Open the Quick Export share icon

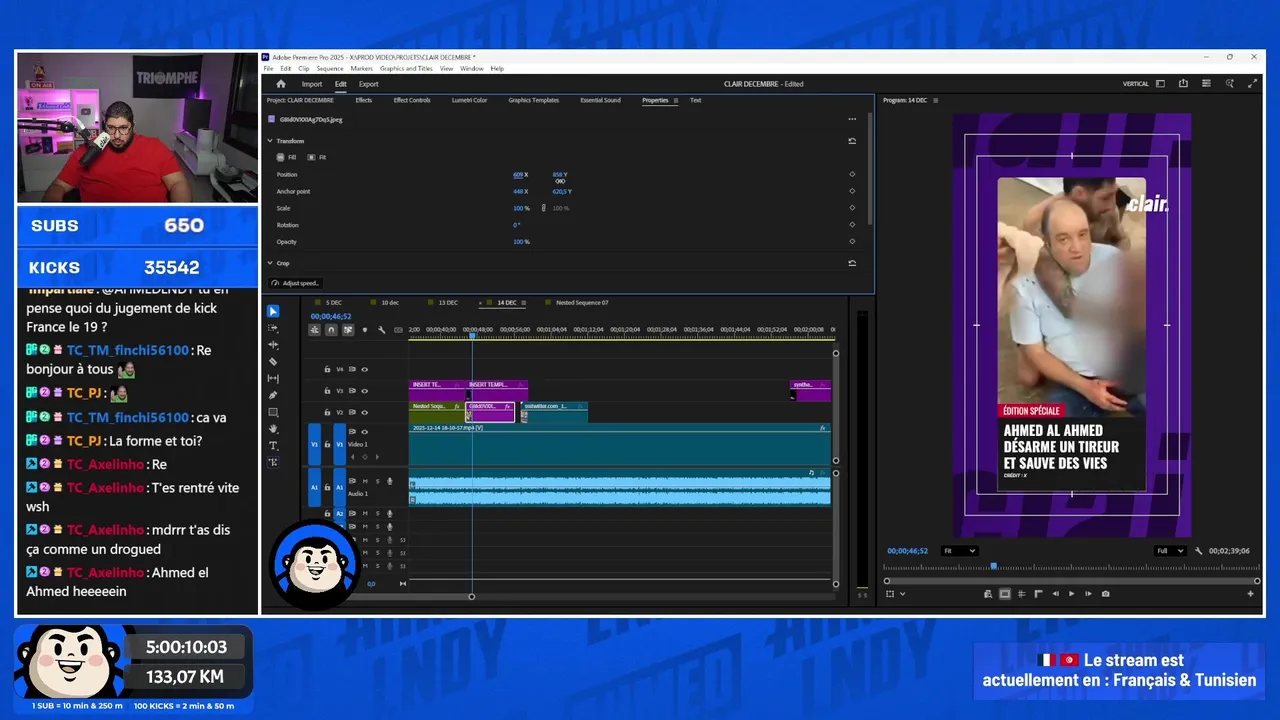click(x=1183, y=84)
